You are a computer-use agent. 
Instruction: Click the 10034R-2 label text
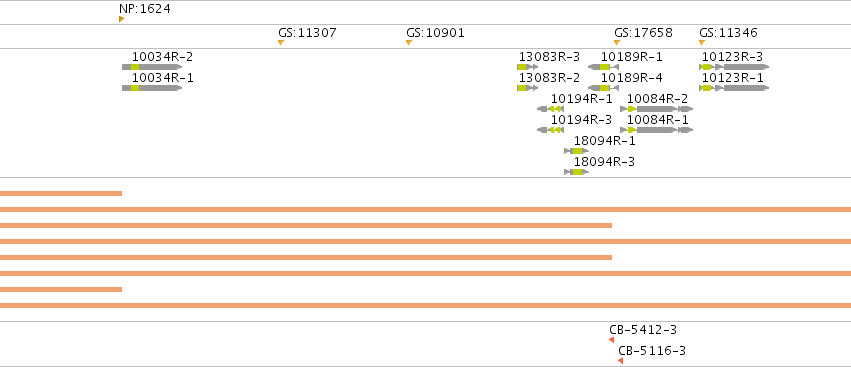pos(163,57)
